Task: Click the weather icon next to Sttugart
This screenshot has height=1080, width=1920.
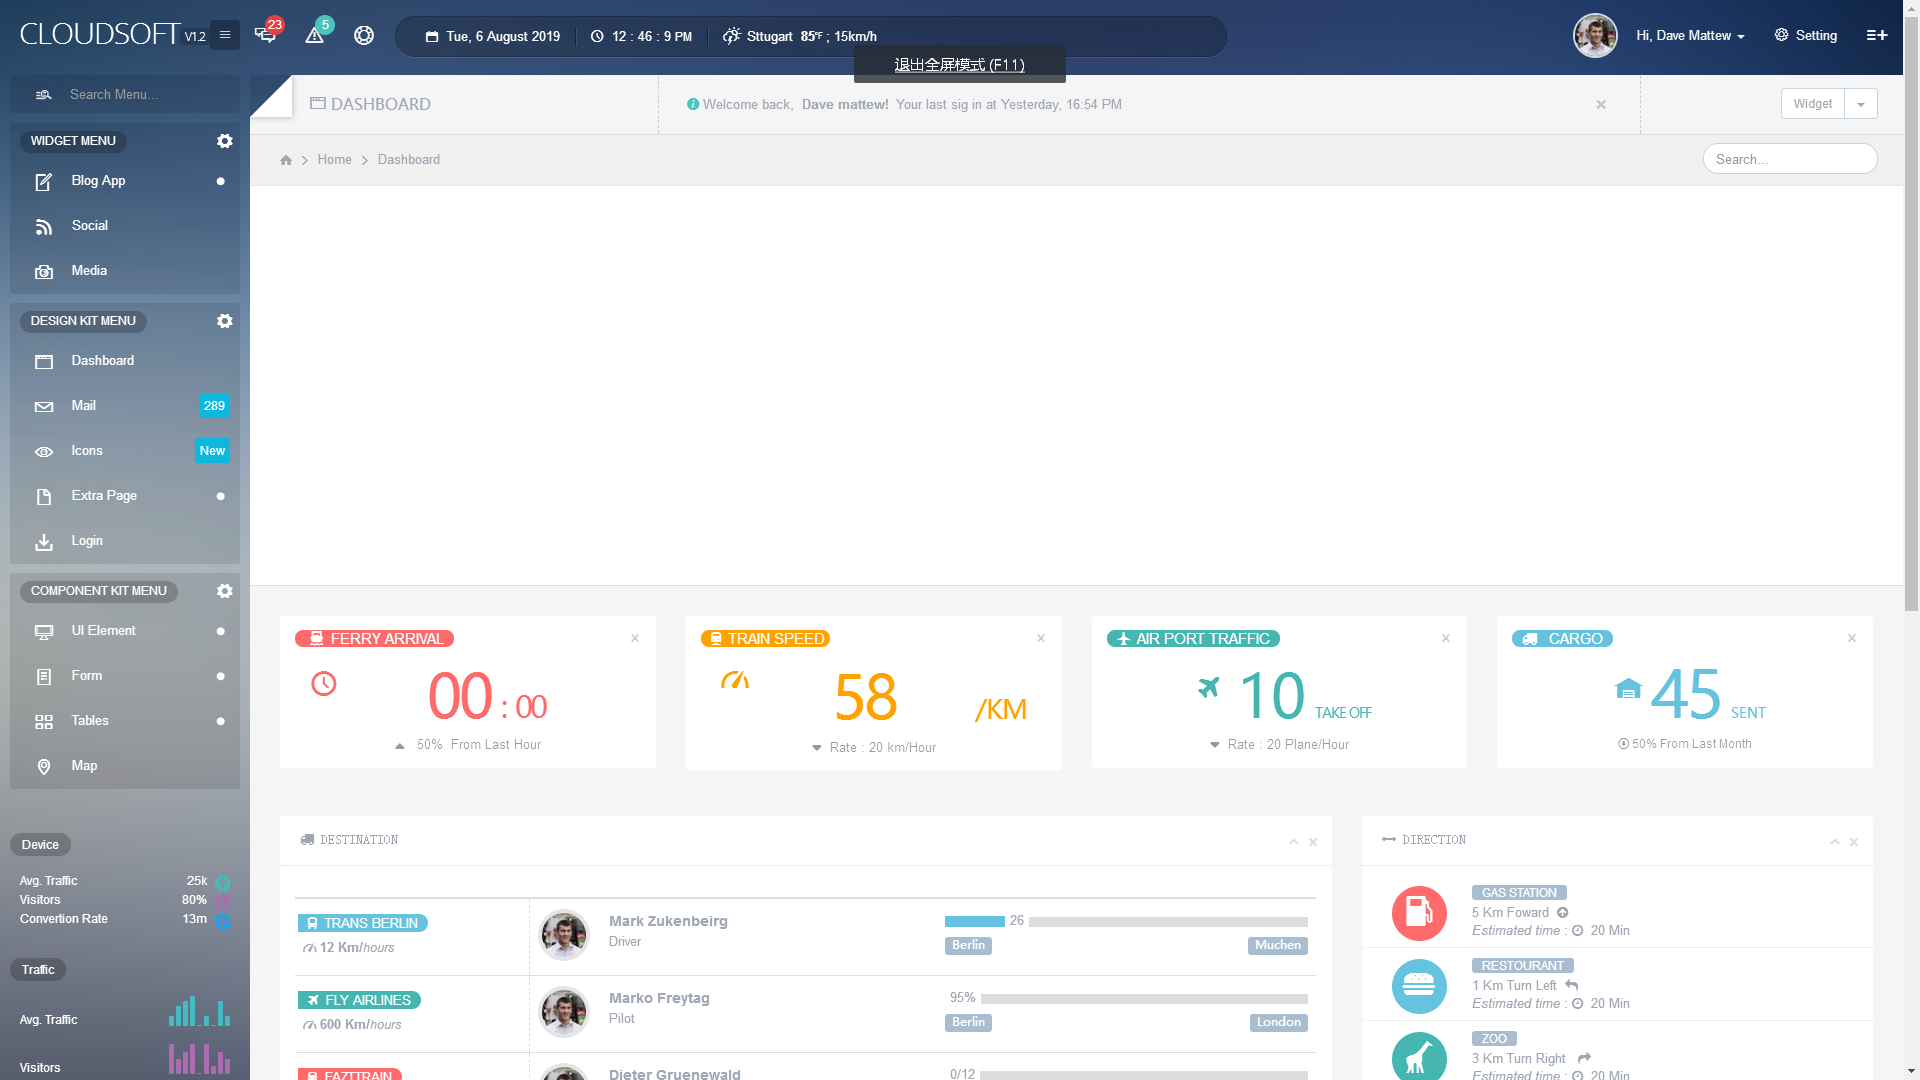Action: [731, 36]
